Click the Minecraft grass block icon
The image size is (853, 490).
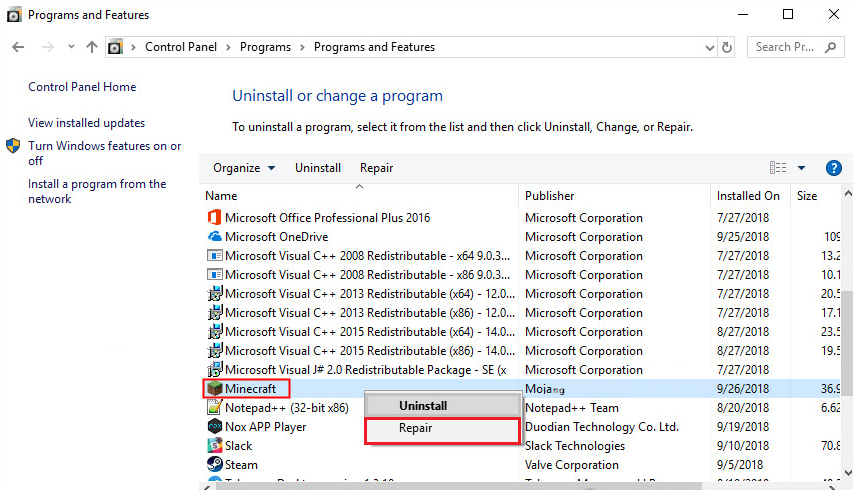[x=215, y=388]
